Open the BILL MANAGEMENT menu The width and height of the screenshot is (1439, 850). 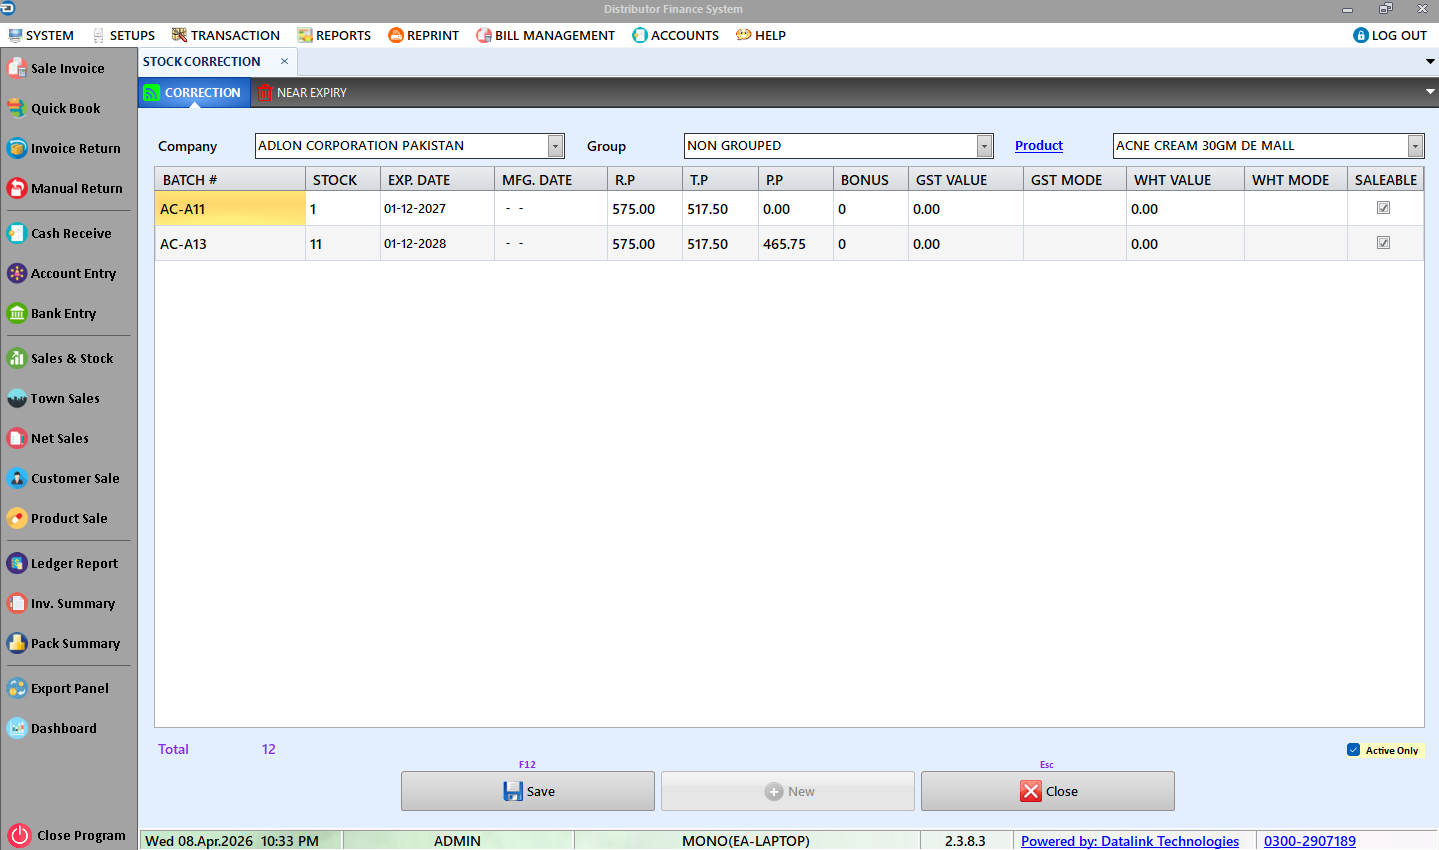546,35
